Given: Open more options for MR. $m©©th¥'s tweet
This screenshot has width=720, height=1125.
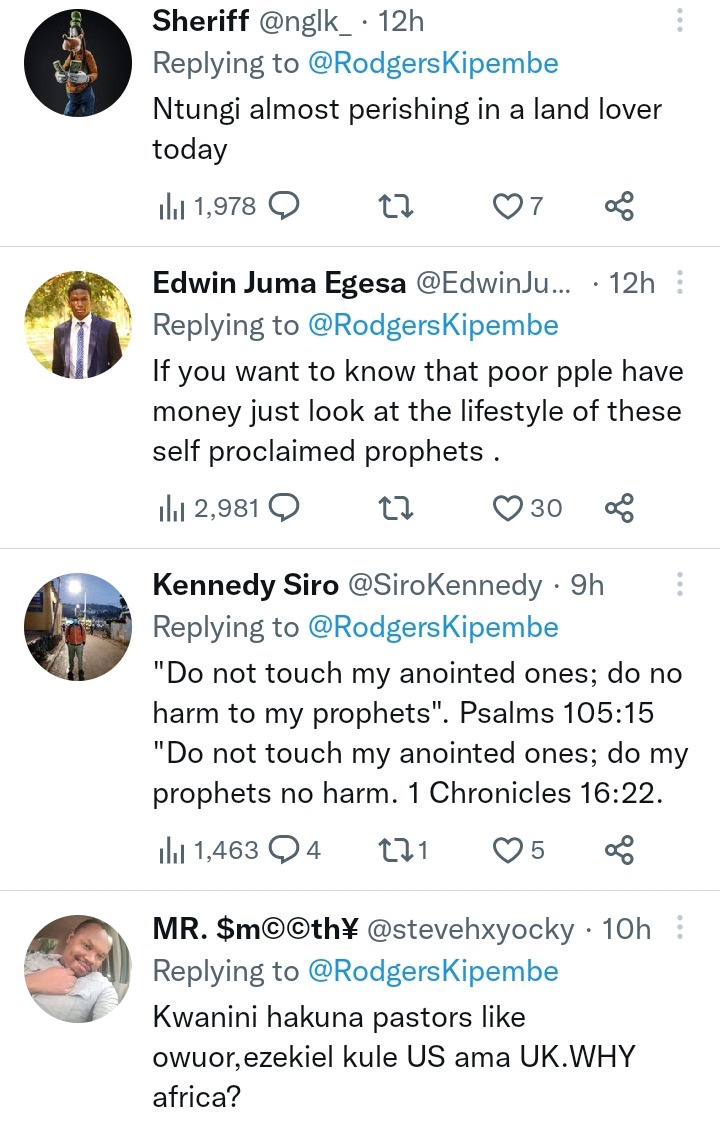Looking at the screenshot, I should click(680, 929).
